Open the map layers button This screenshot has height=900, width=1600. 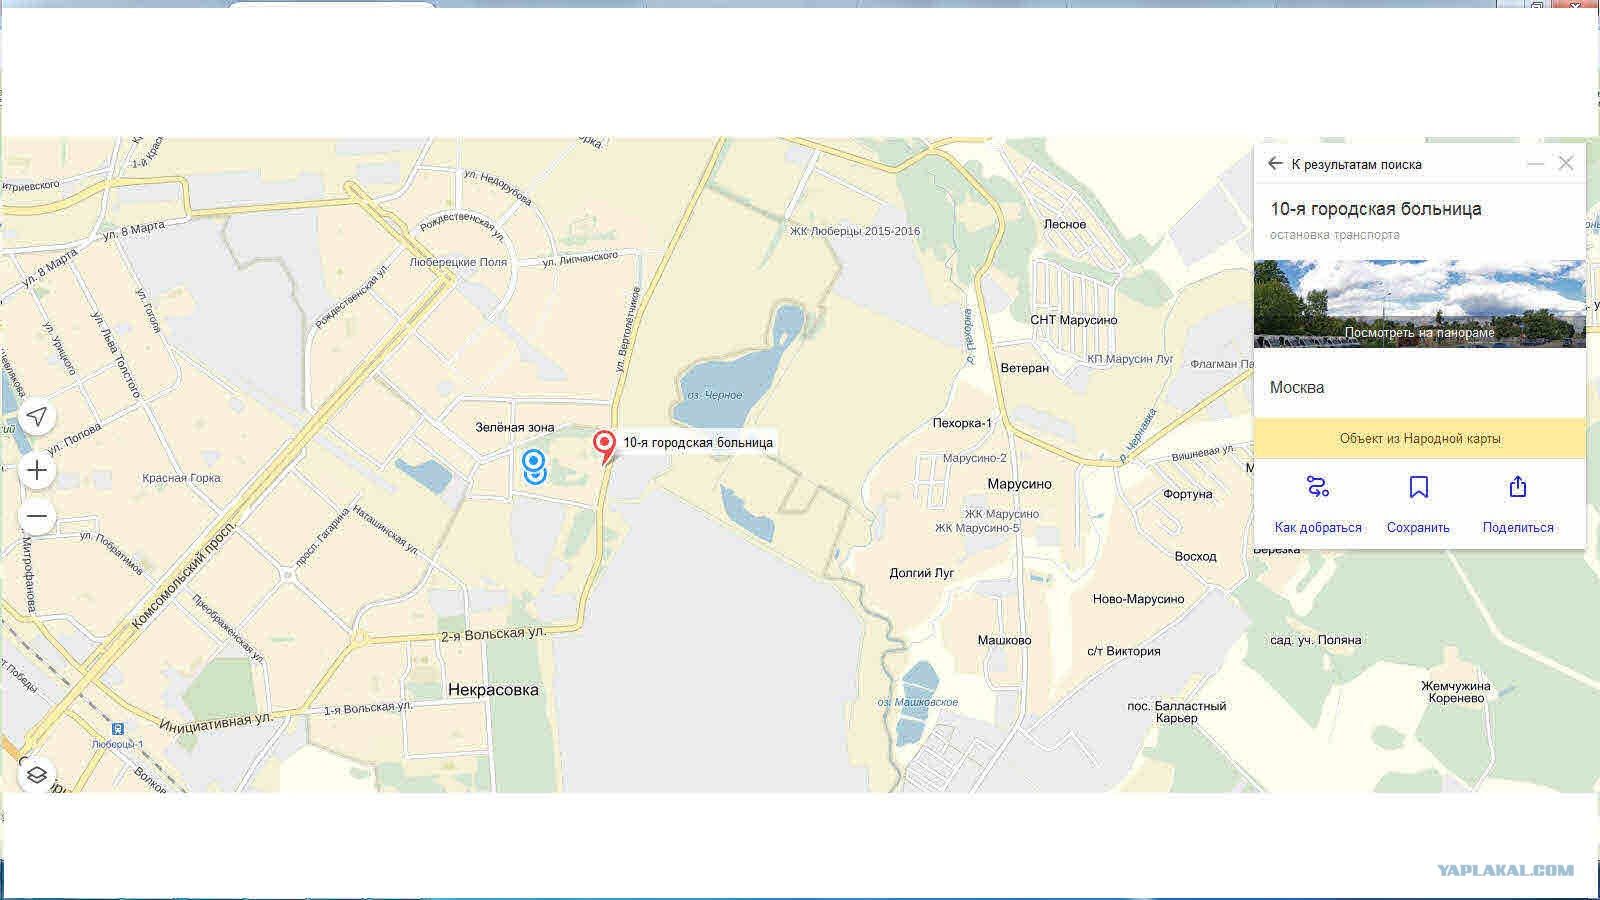[x=36, y=774]
